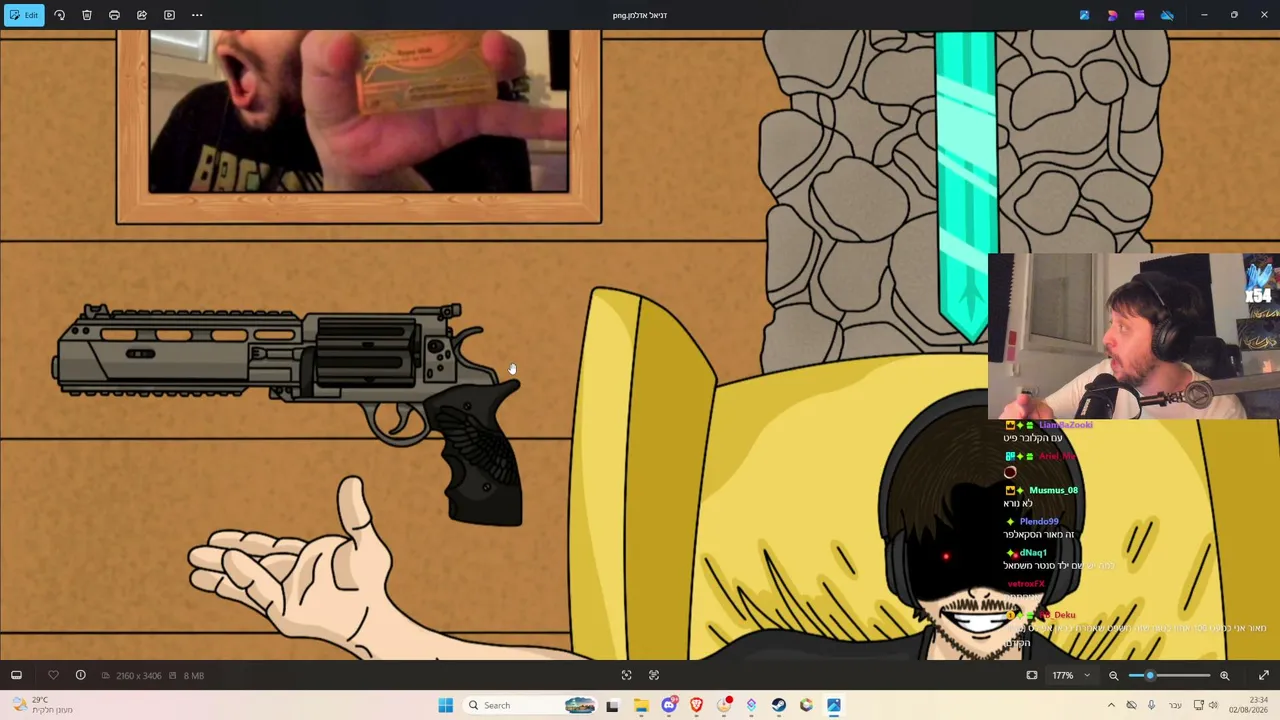This screenshot has height=720, width=1280.
Task: Open Discord from the taskbar
Action: (669, 705)
